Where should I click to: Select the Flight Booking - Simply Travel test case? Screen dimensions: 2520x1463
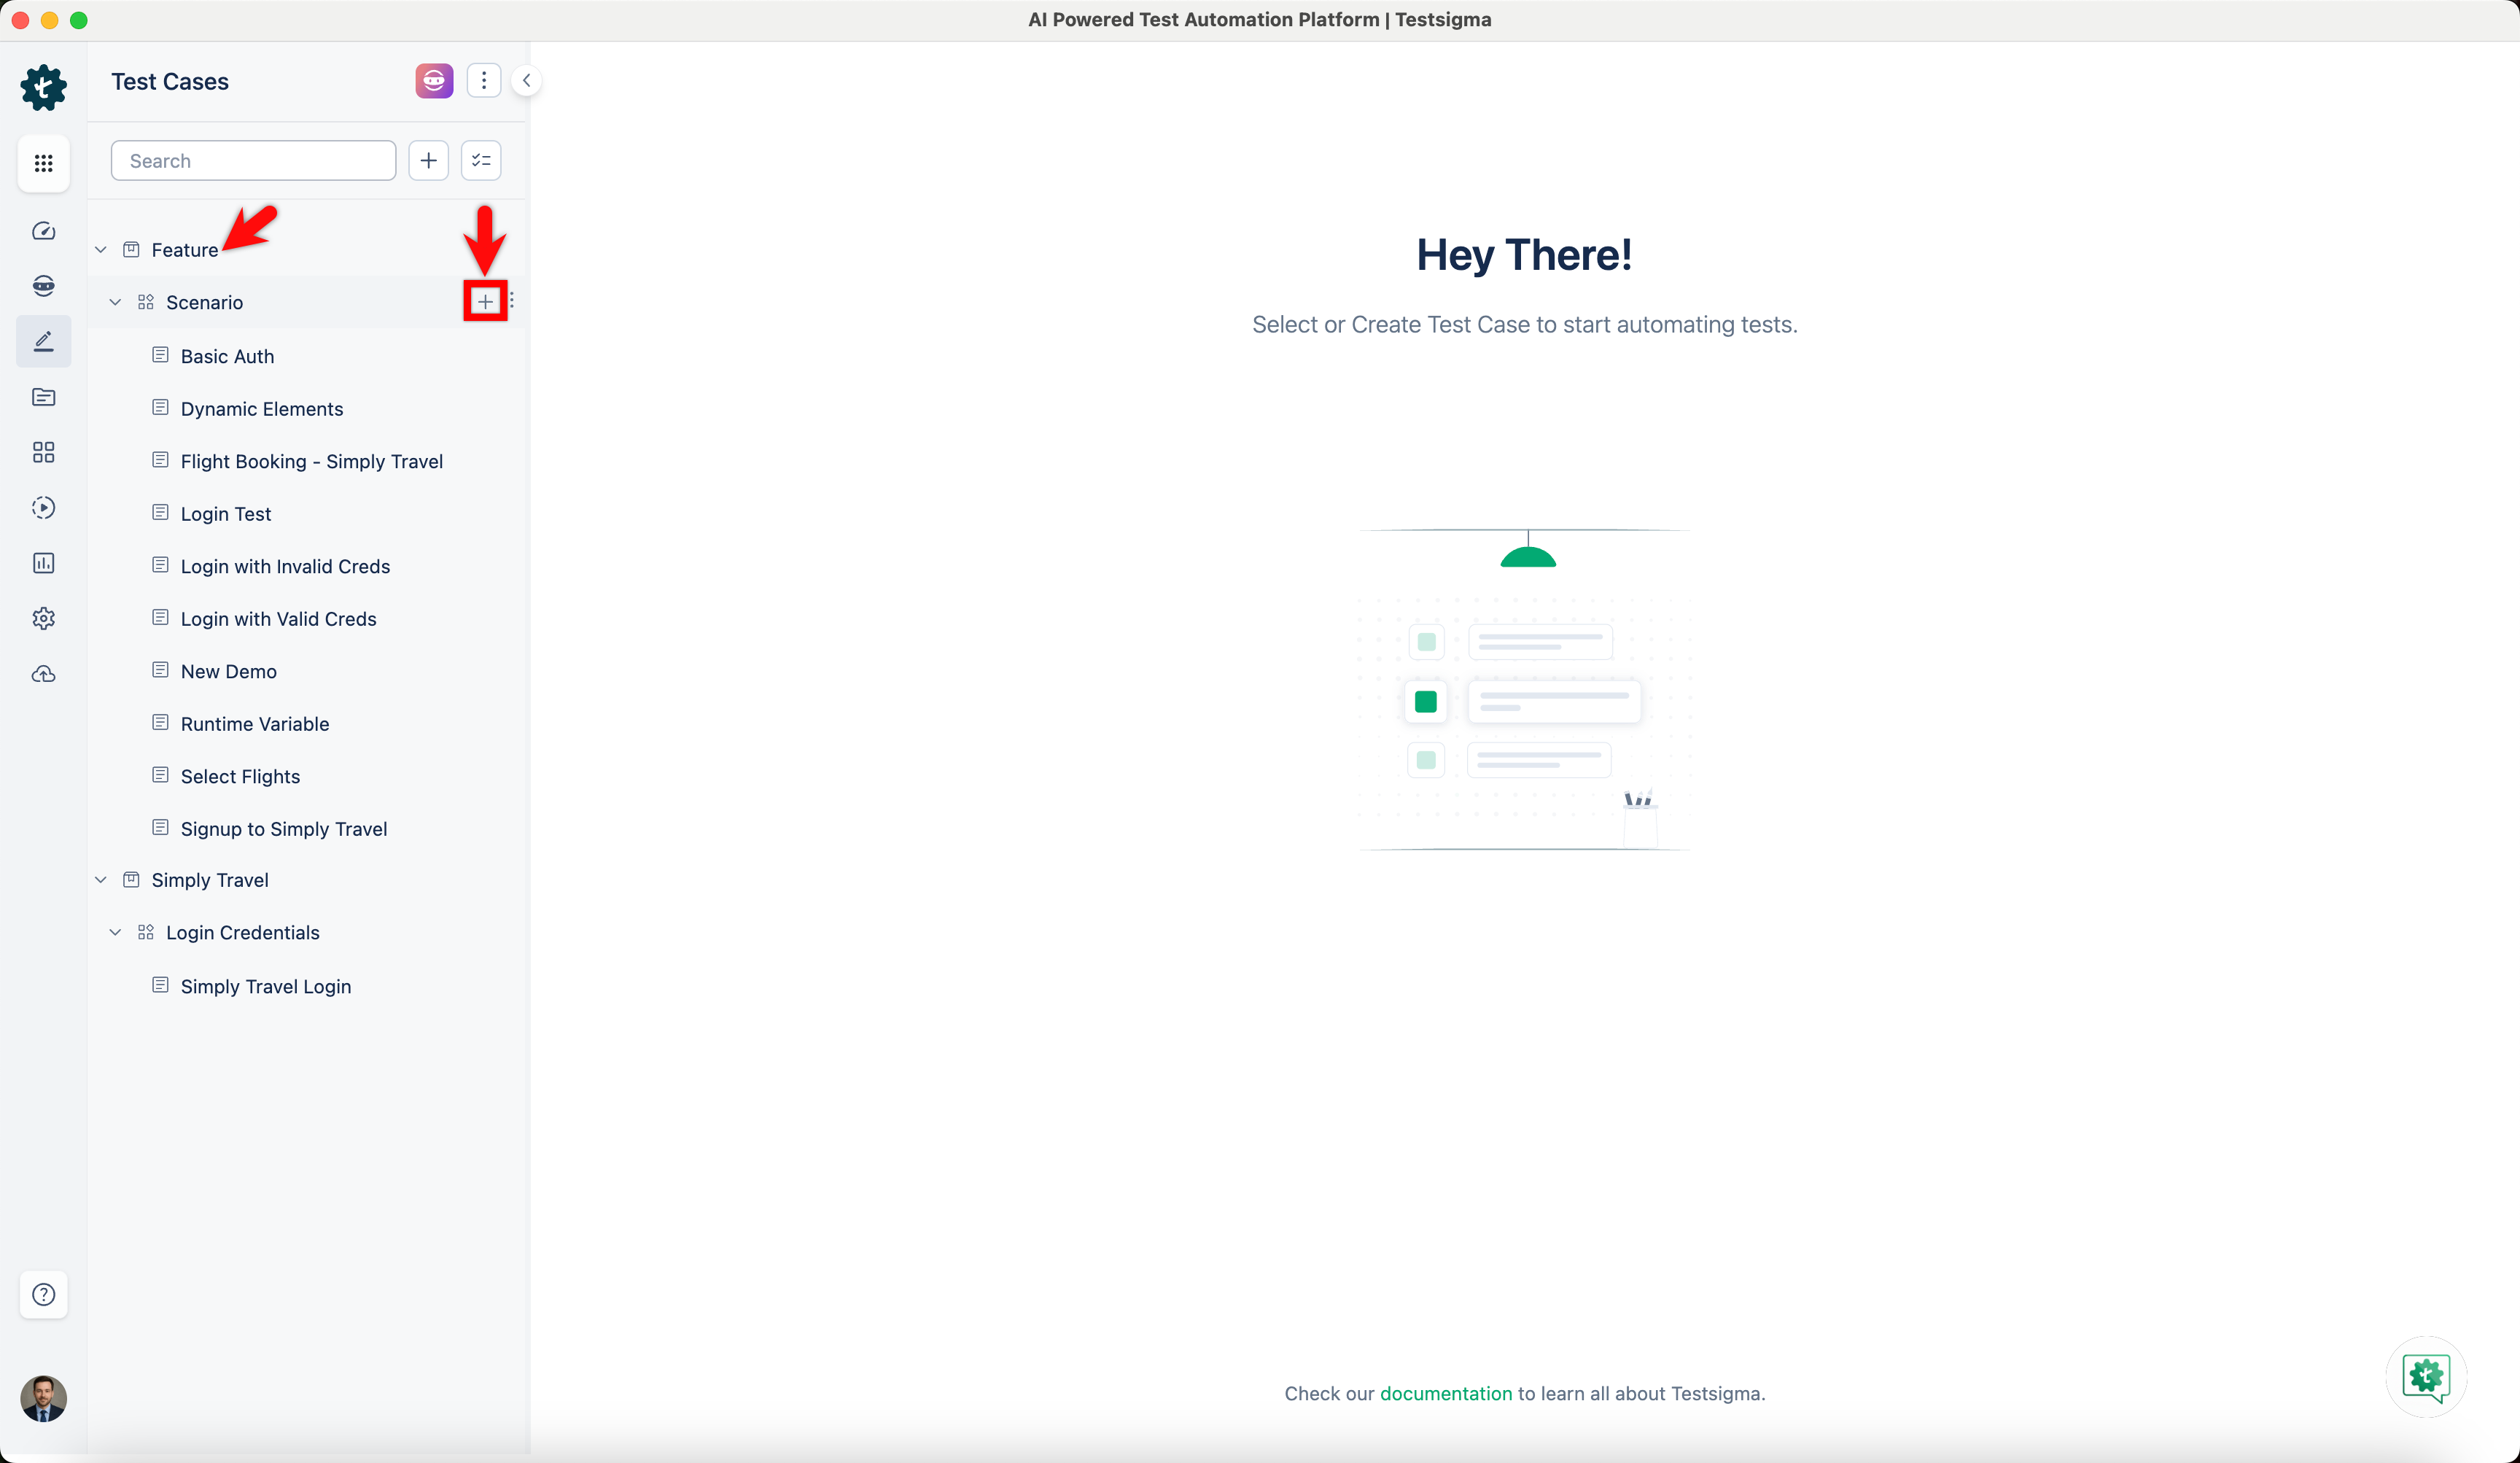click(x=311, y=461)
